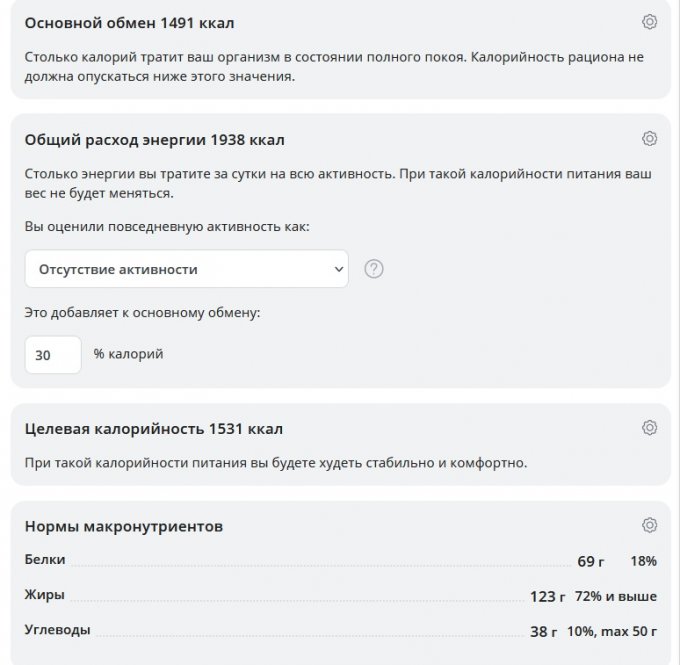The height and width of the screenshot is (665, 680).
Task: Click gear icon beside Общий расход энергии
Action: coord(649,138)
